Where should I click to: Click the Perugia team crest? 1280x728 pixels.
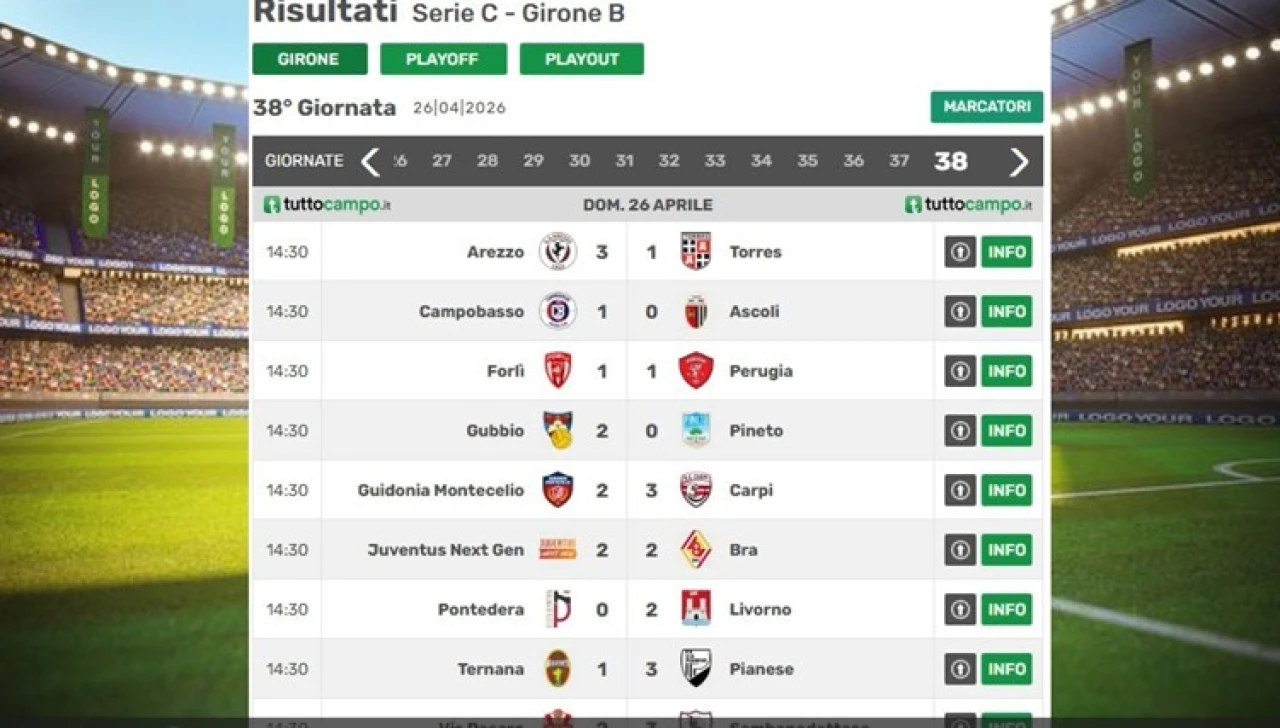pyautogui.click(x=696, y=371)
